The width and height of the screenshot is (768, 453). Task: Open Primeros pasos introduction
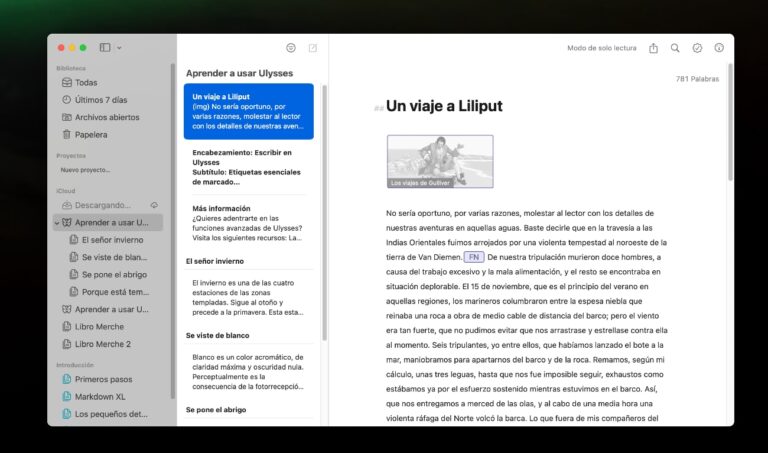[108, 379]
